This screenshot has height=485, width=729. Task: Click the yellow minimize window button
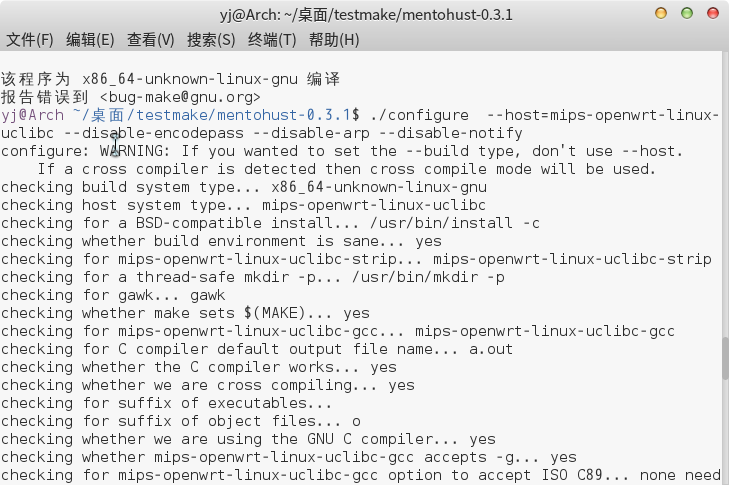(x=661, y=13)
